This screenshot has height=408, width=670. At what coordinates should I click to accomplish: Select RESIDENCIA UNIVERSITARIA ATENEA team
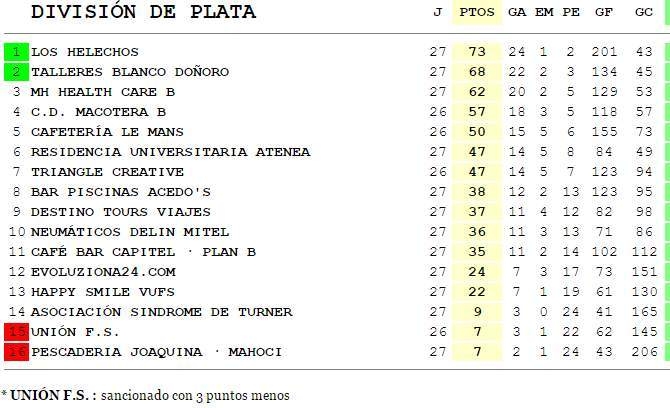pos(170,152)
